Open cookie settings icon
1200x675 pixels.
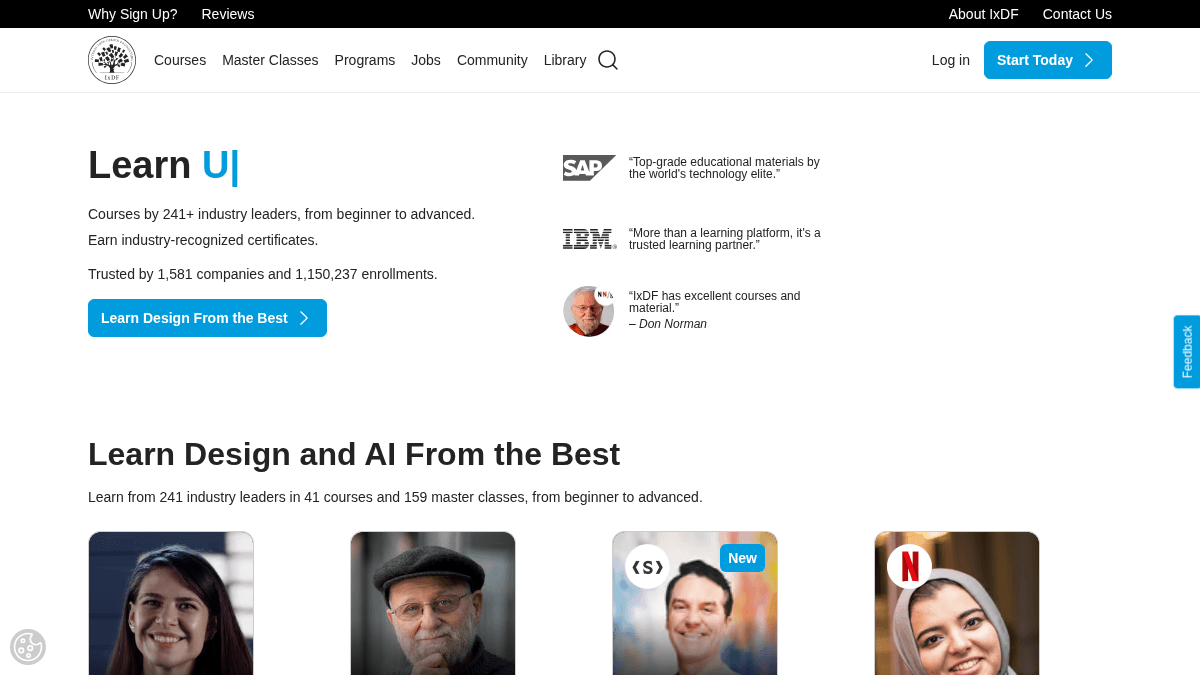click(x=28, y=647)
